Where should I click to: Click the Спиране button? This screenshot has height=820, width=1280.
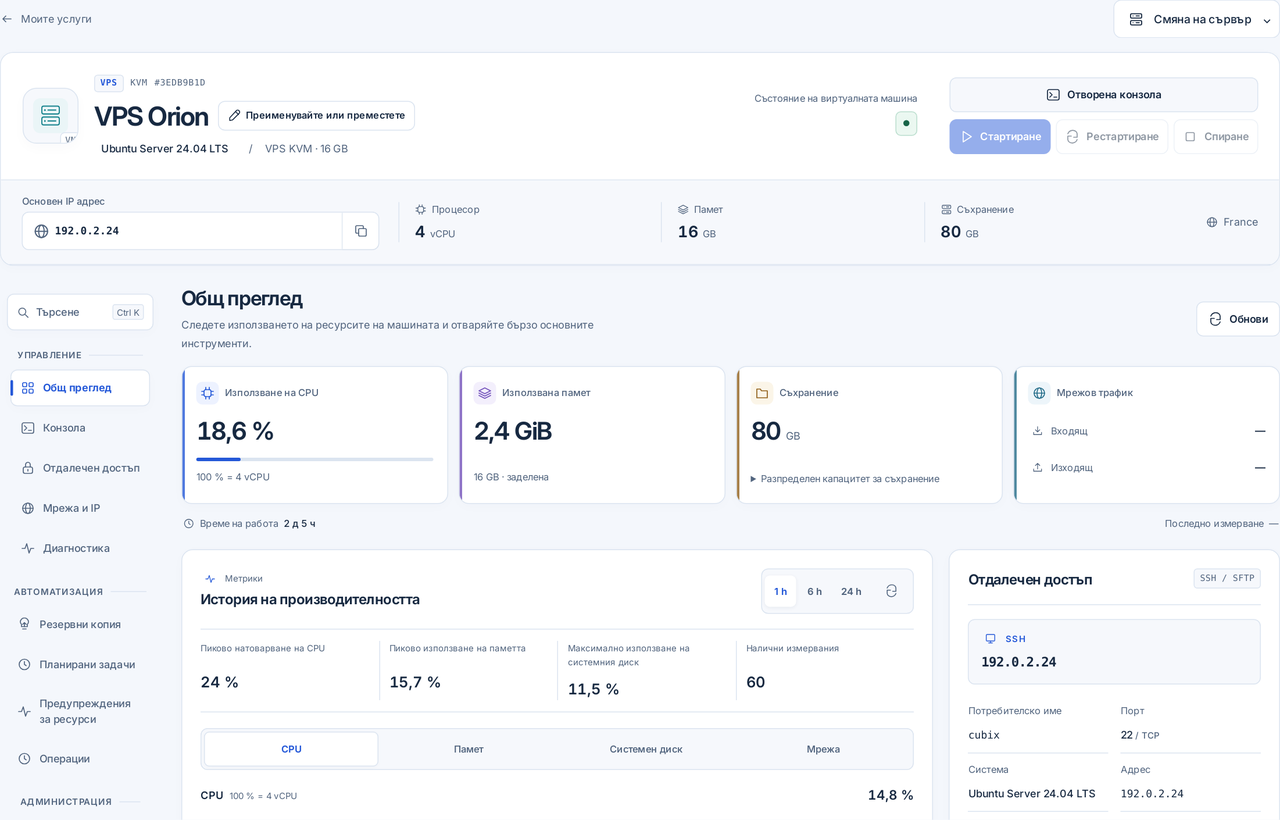[1216, 137]
